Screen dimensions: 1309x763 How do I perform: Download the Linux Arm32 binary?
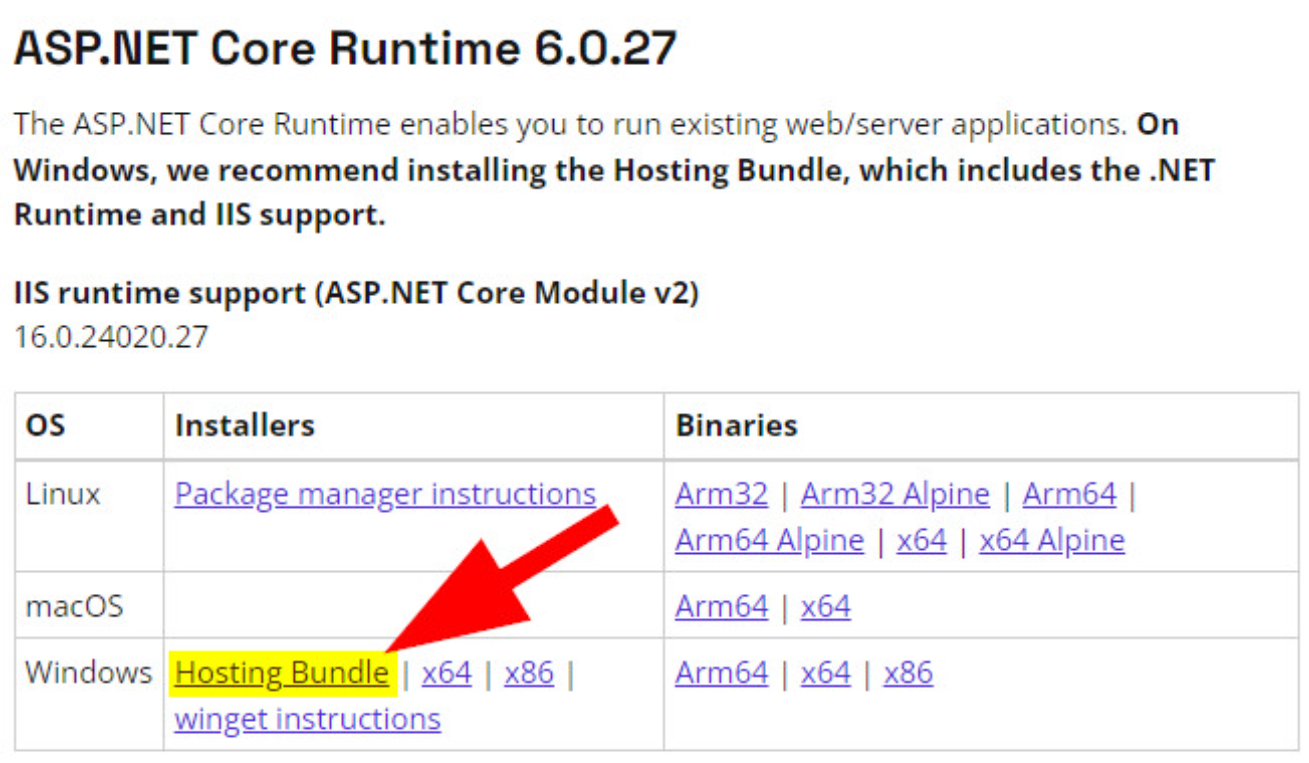721,494
